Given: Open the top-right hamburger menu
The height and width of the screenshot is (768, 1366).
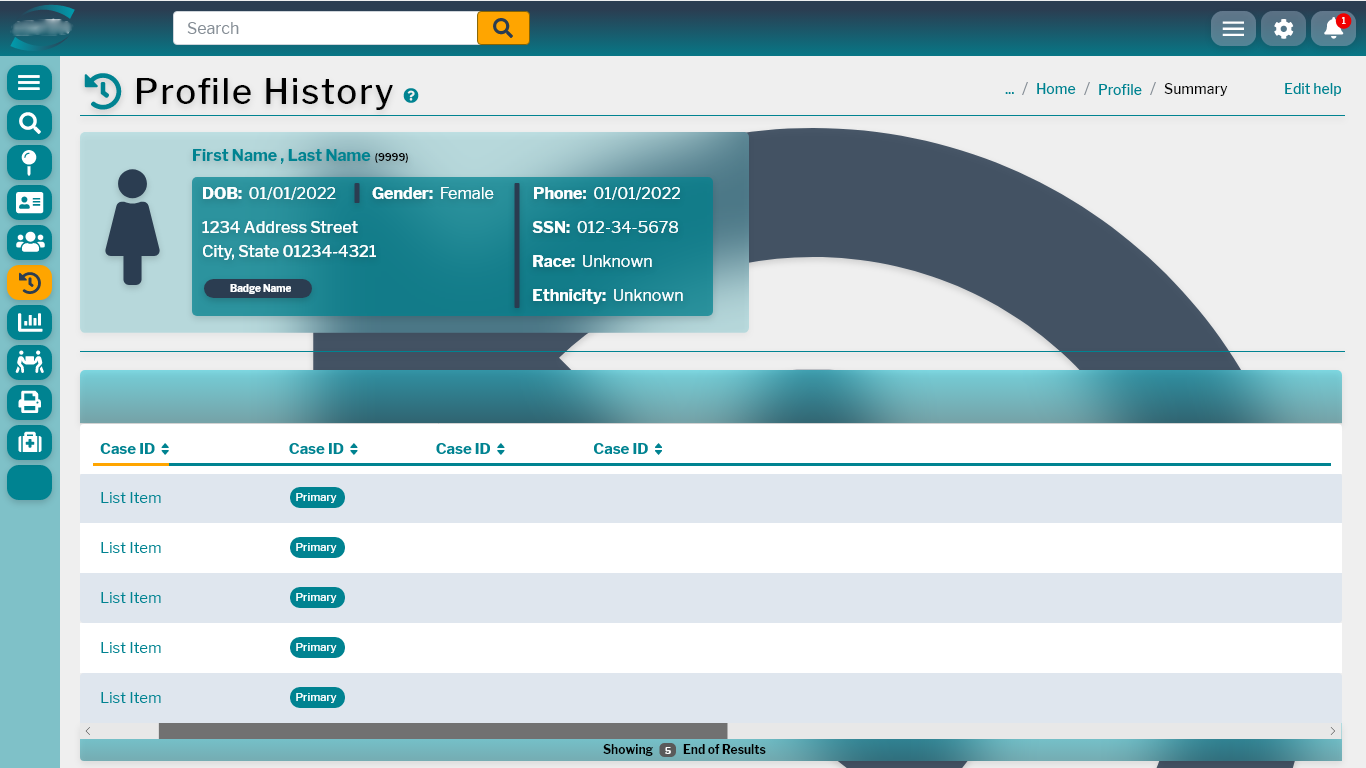Looking at the screenshot, I should (x=1233, y=28).
